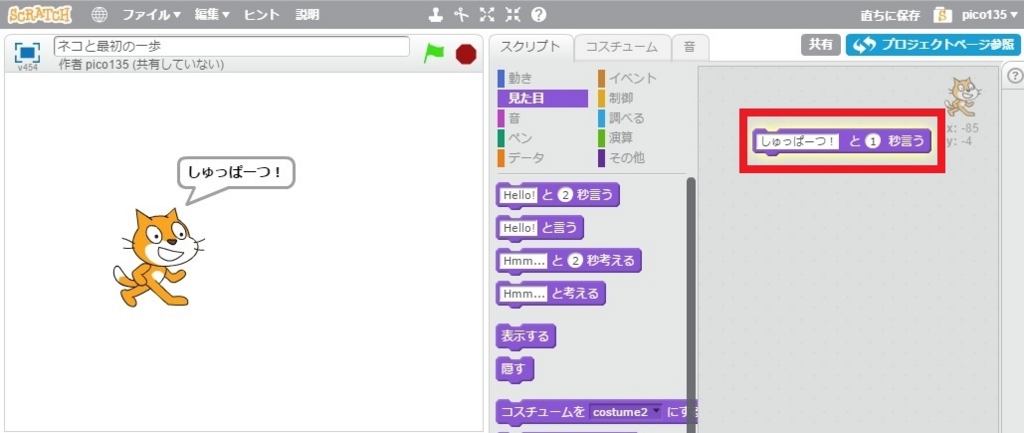This screenshot has height=433, width=1024.
Task: Click the cat sprite on stage
Action: tap(159, 257)
